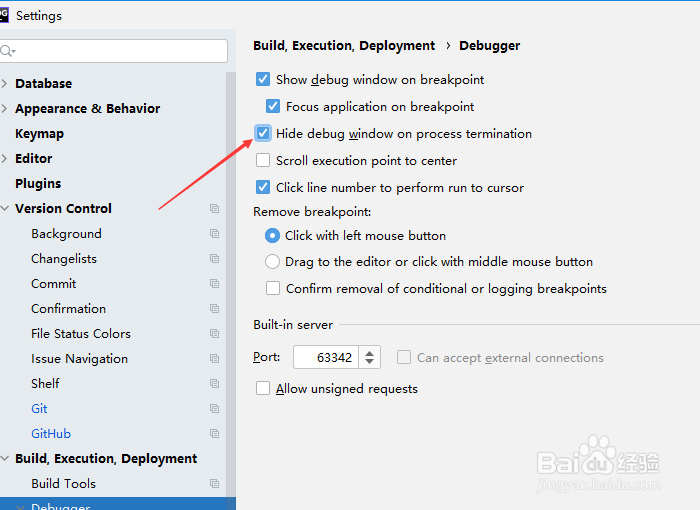Increase port number with stepper up arrow
Screen dimensions: 700x510
[369, 353]
